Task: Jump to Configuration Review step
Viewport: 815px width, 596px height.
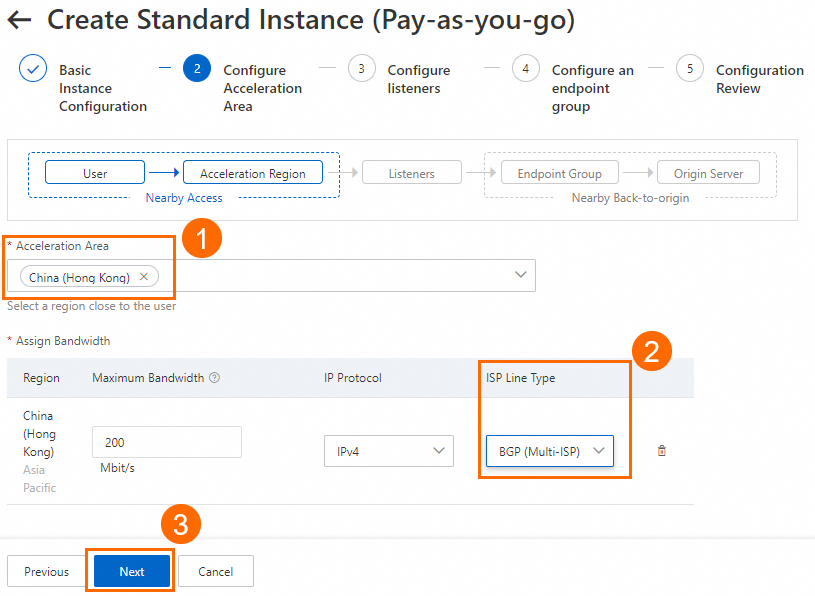Action: (x=759, y=79)
